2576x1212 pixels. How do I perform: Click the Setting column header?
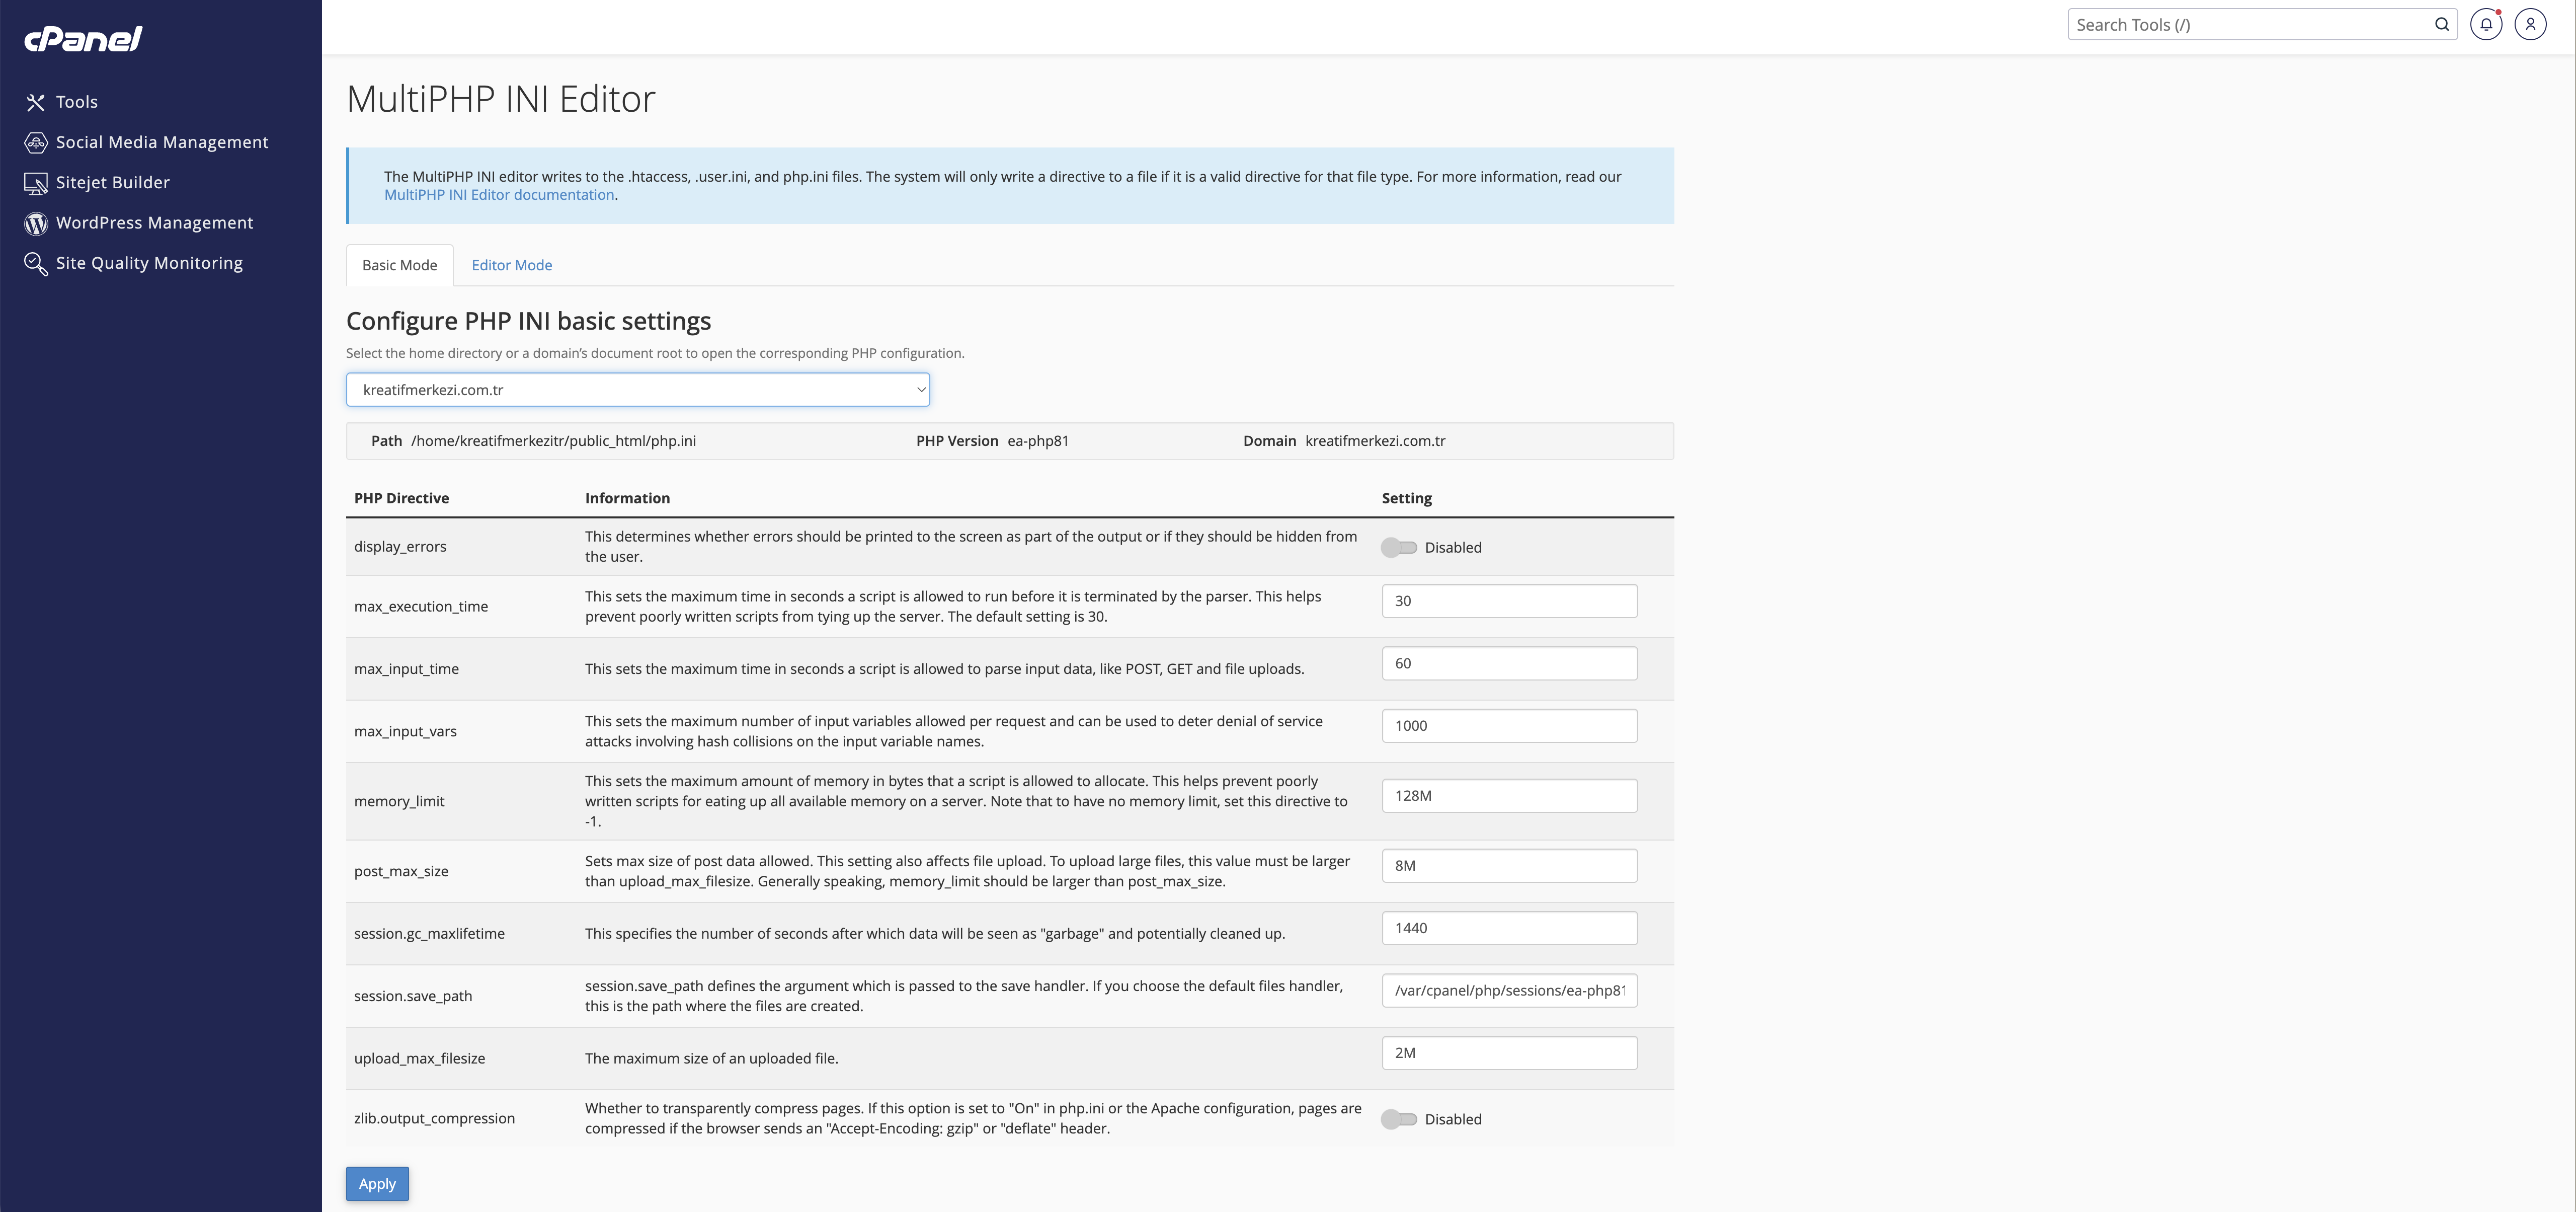1406,498
